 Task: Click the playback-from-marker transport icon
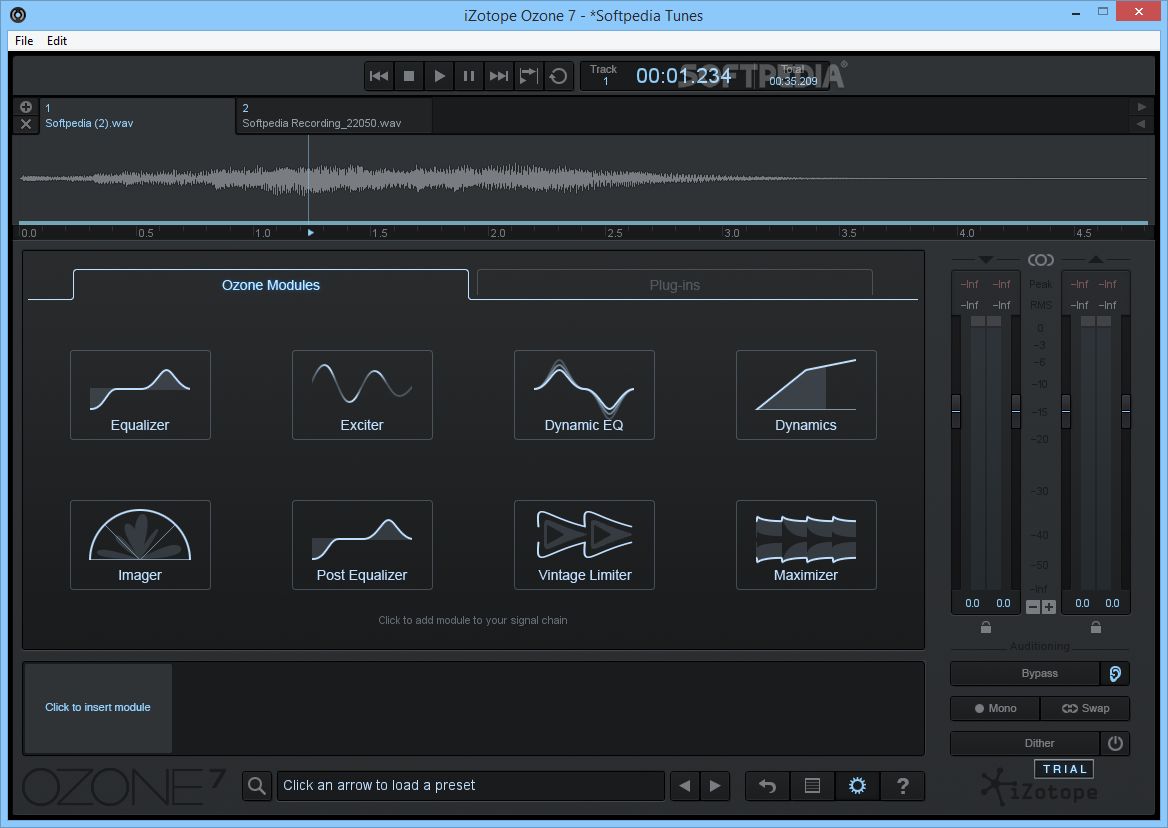(528, 76)
